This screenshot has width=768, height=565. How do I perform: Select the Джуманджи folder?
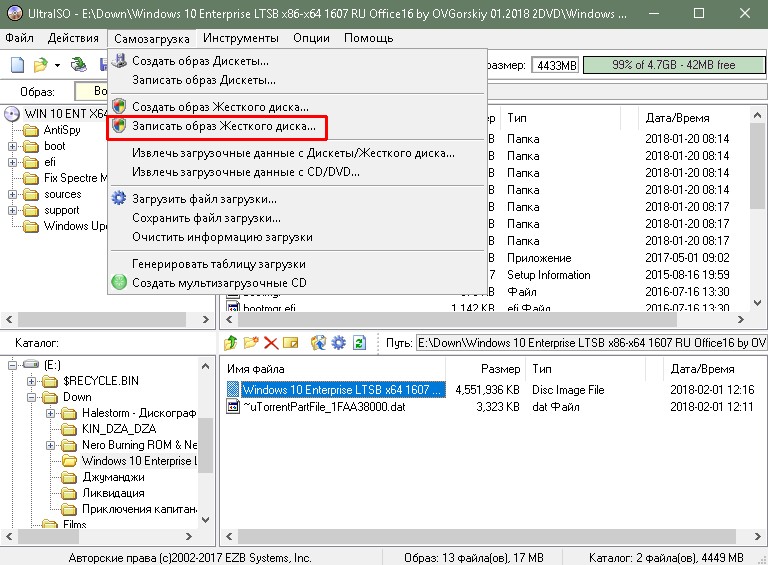coord(113,477)
